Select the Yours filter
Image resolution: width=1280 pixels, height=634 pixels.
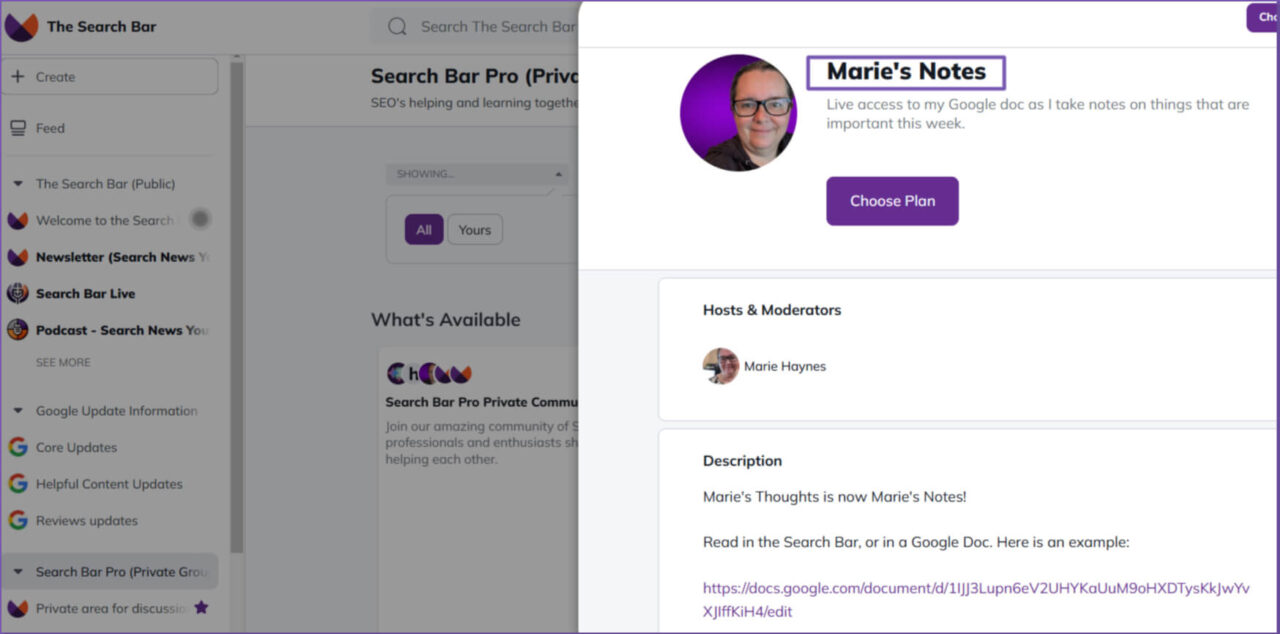[475, 230]
